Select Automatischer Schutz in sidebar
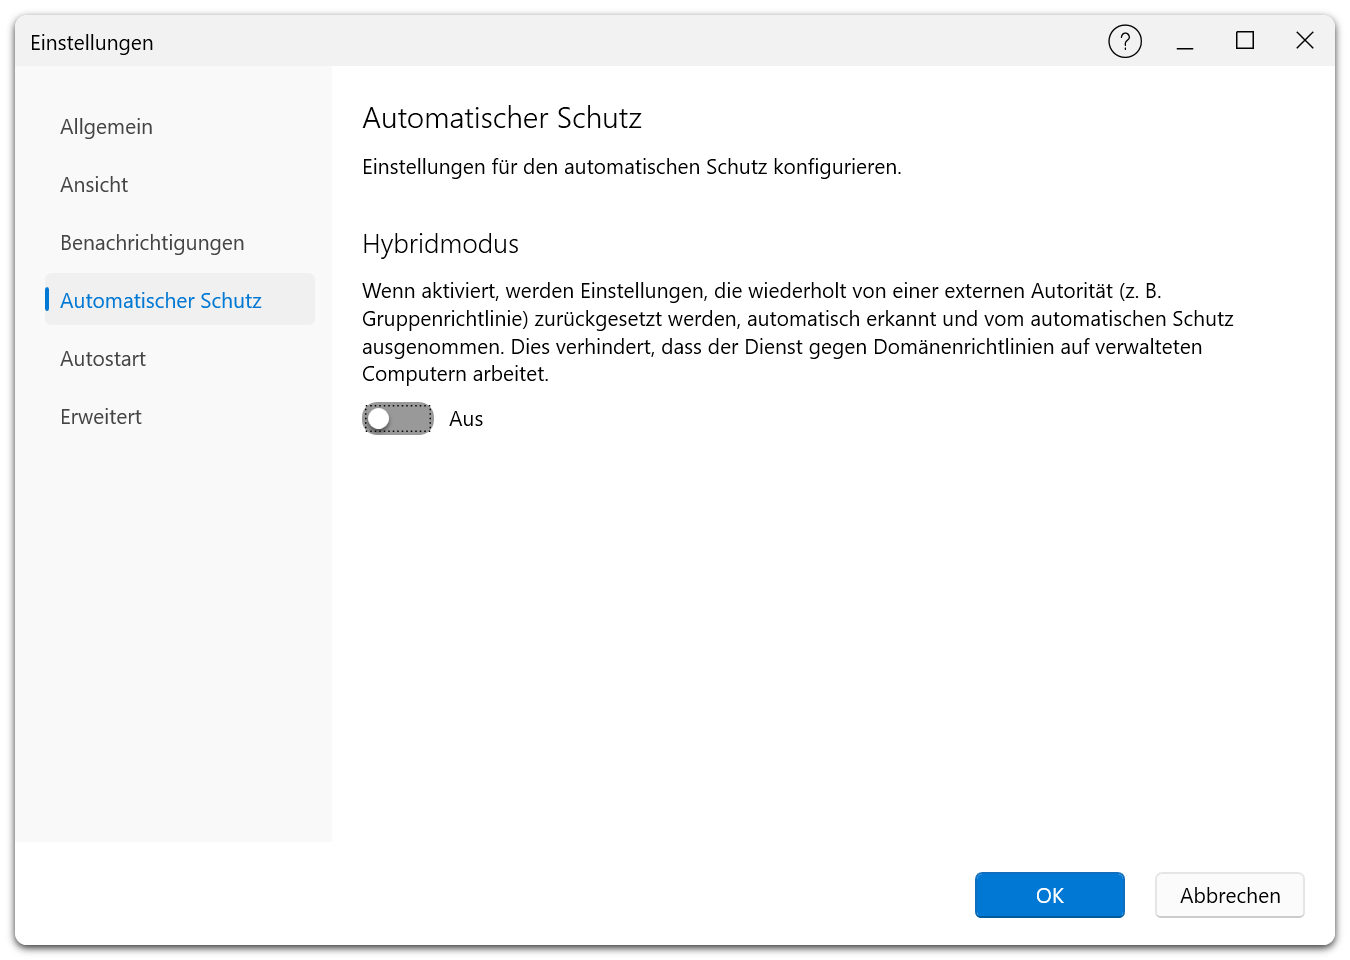The width and height of the screenshot is (1350, 960). point(180,301)
